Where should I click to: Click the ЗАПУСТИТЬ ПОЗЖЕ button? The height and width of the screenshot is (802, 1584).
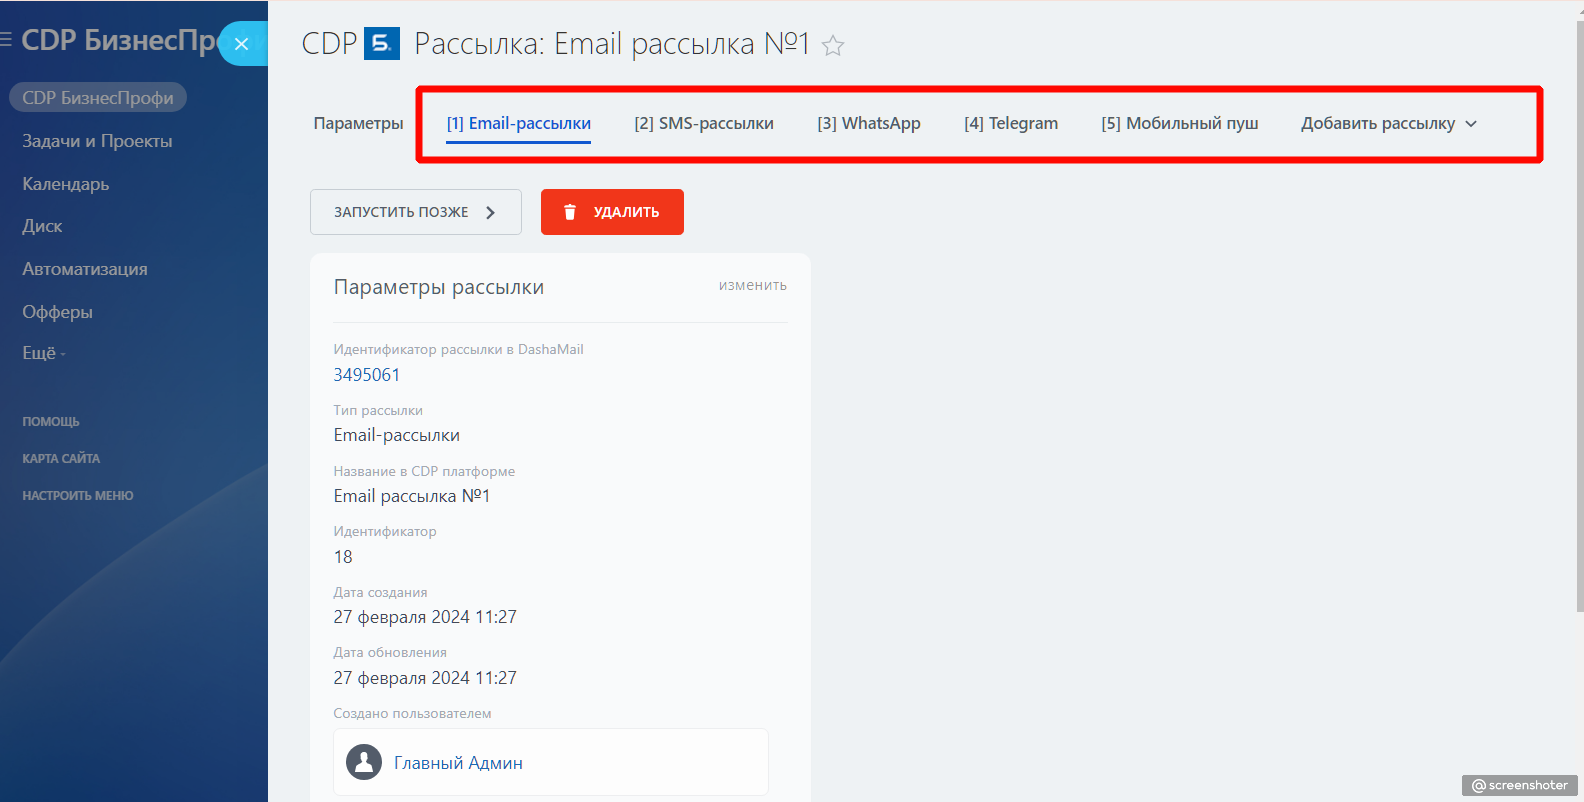[416, 212]
